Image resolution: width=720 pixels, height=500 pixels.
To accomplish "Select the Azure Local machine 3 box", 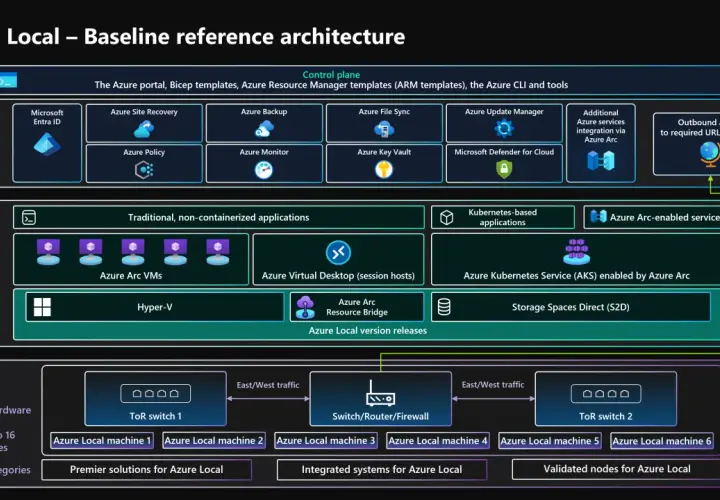I will pos(326,441).
